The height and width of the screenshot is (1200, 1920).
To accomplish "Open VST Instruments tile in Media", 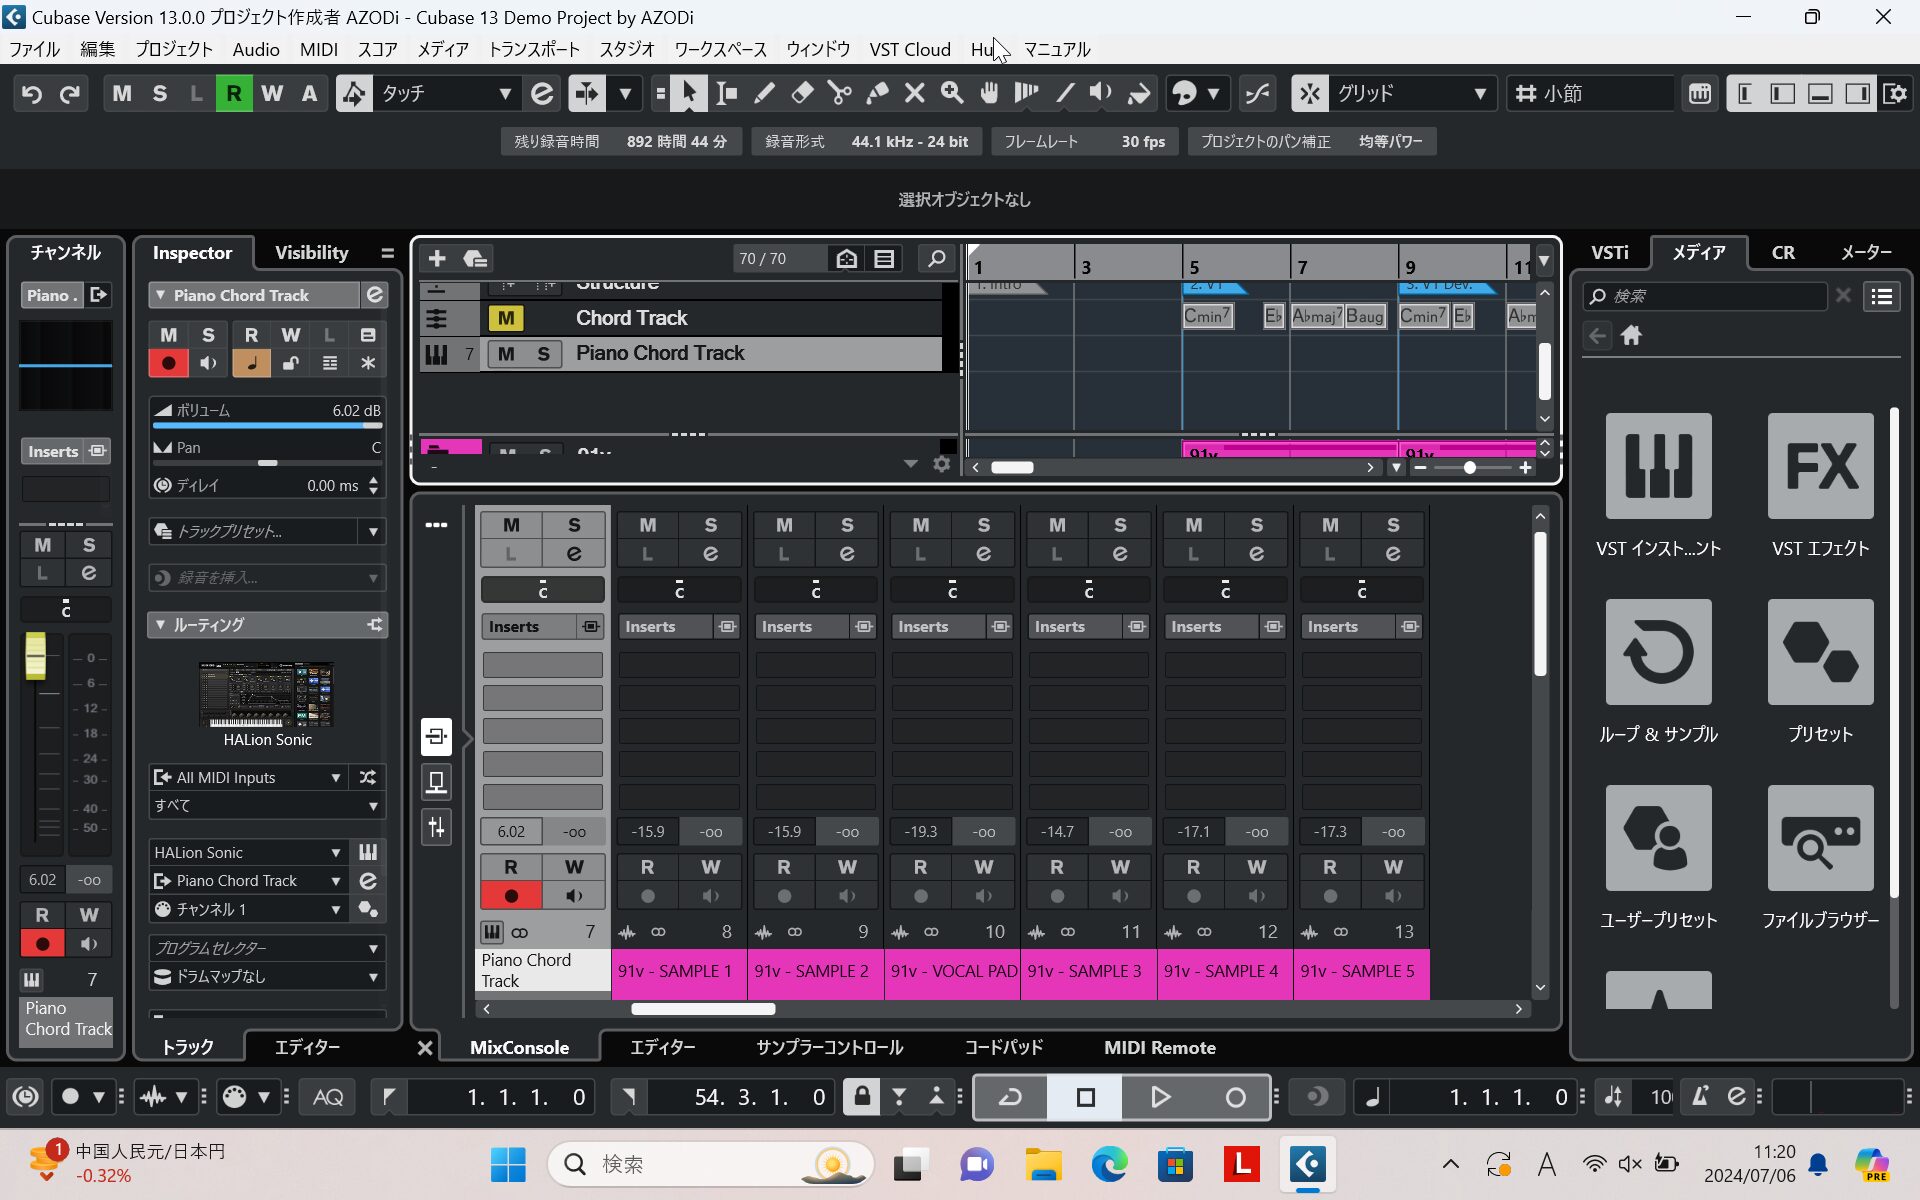I will [1658, 466].
